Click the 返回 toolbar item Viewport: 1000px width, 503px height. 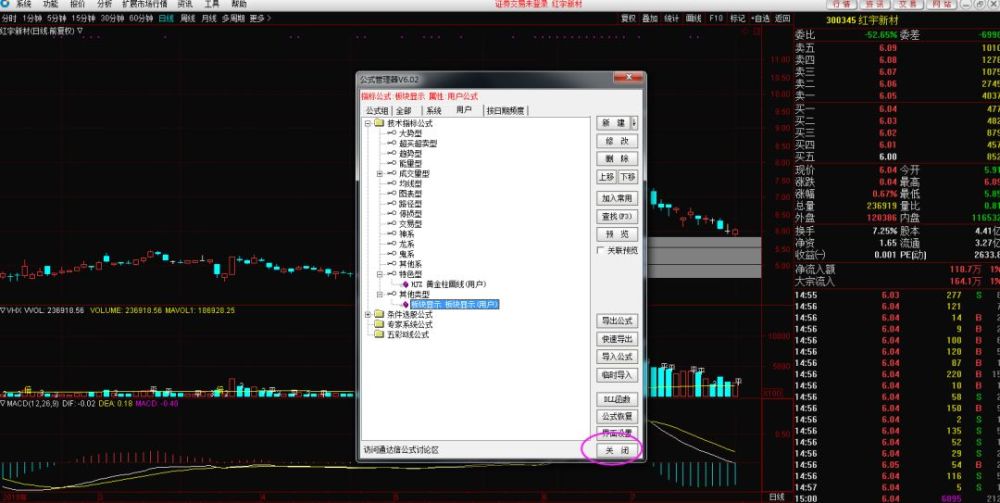click(x=783, y=18)
